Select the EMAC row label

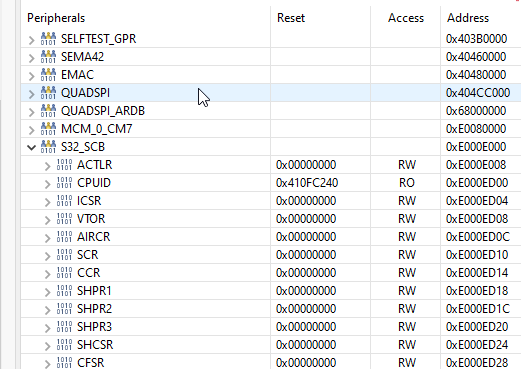coord(77,75)
